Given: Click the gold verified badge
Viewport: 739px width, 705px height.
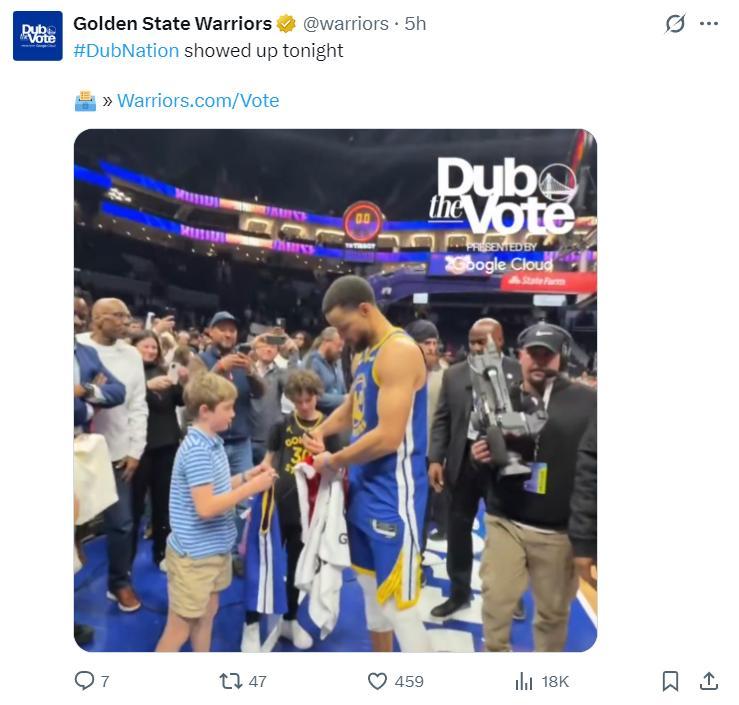Looking at the screenshot, I should click(x=286, y=23).
